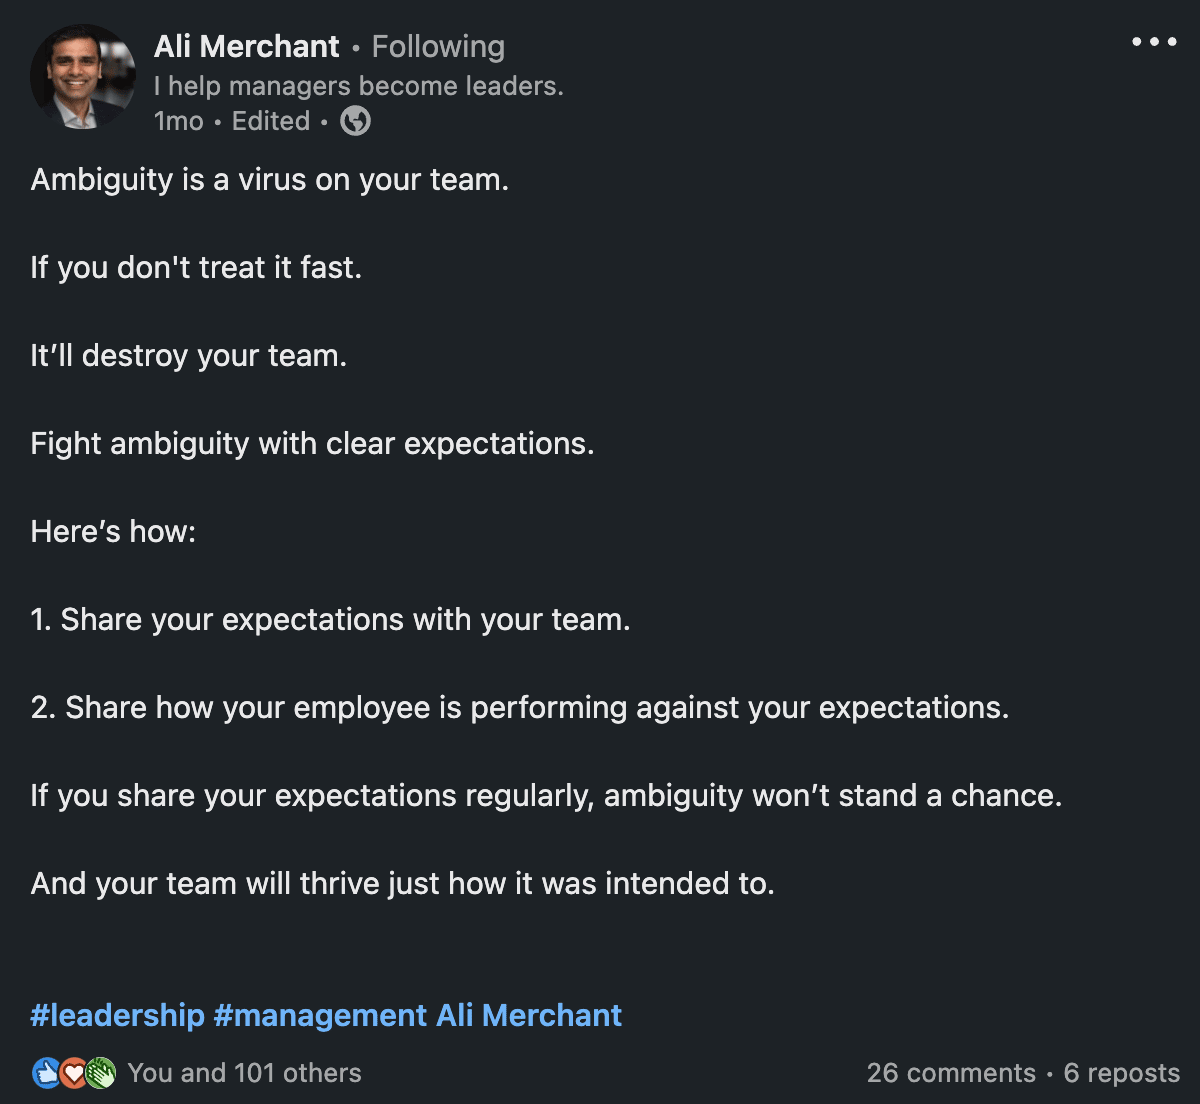Click the globe public visibility icon
This screenshot has width=1200, height=1104.
click(x=355, y=121)
